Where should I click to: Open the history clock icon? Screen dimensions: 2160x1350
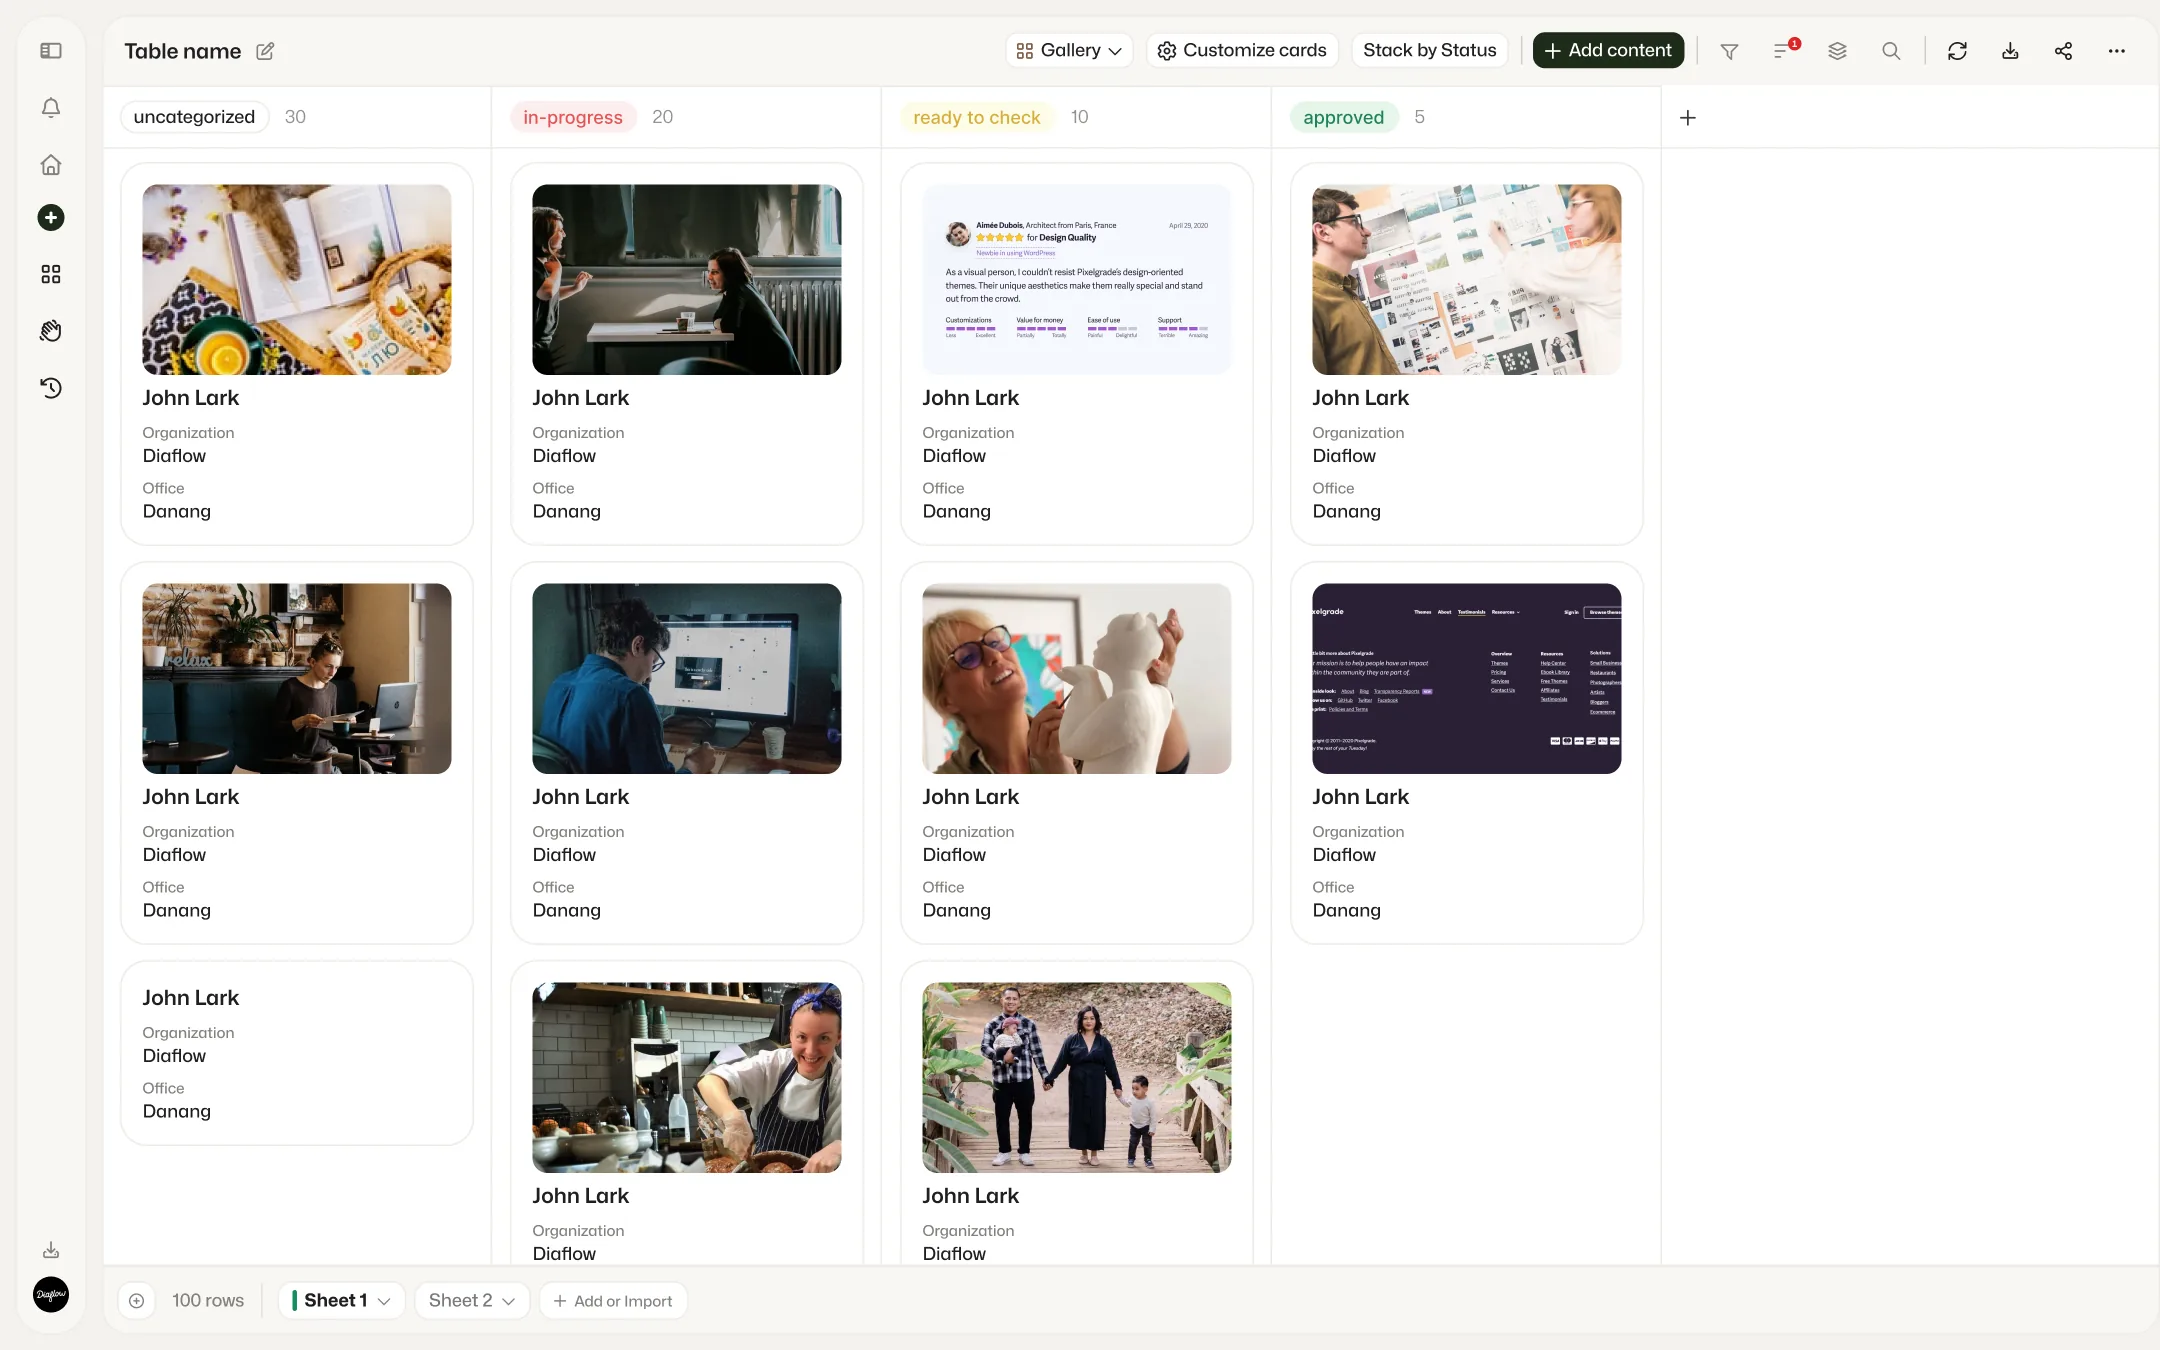coord(51,388)
